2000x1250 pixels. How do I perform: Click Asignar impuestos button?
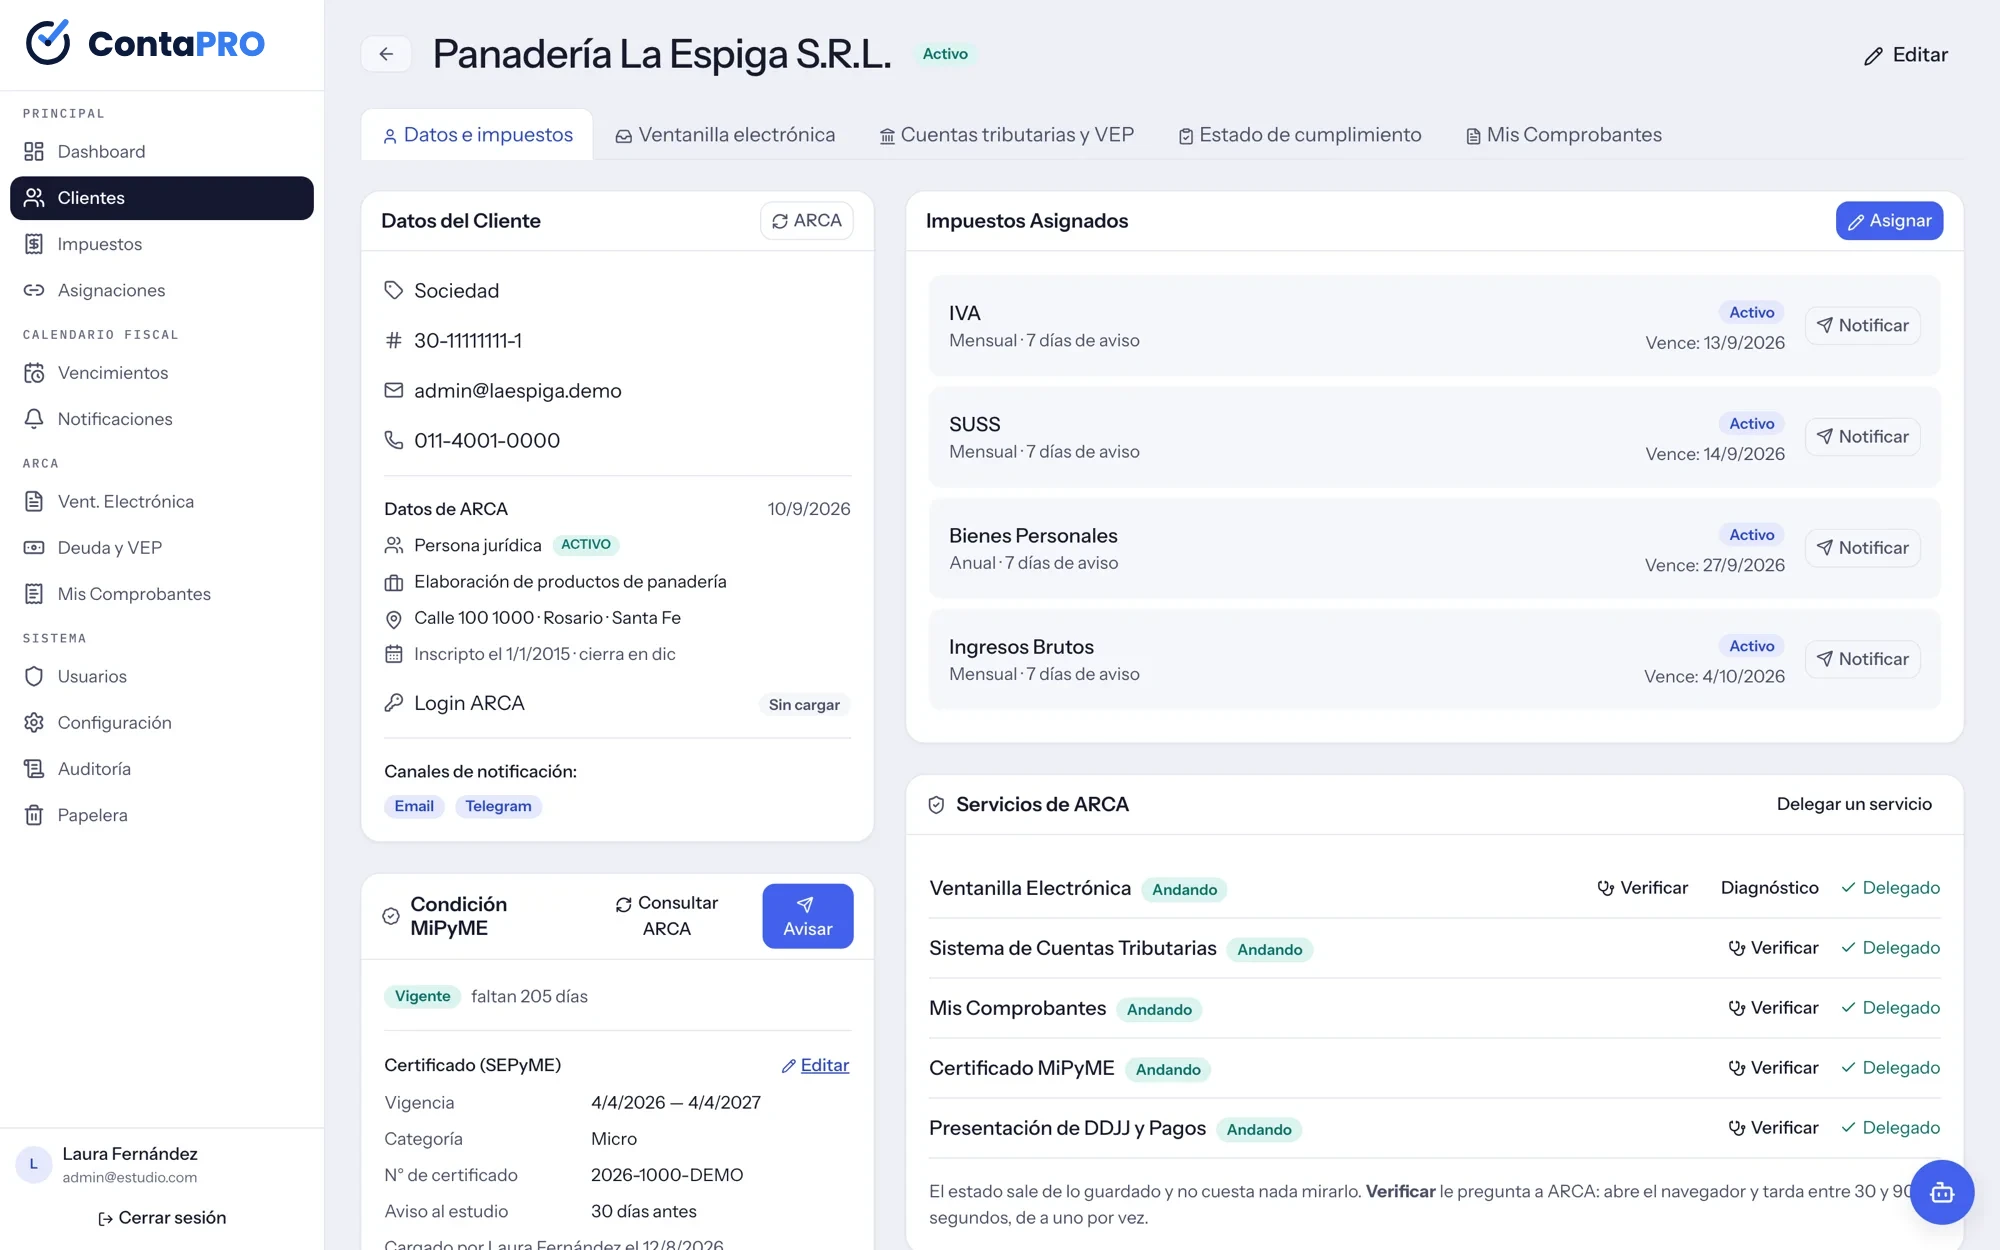pyautogui.click(x=1889, y=221)
